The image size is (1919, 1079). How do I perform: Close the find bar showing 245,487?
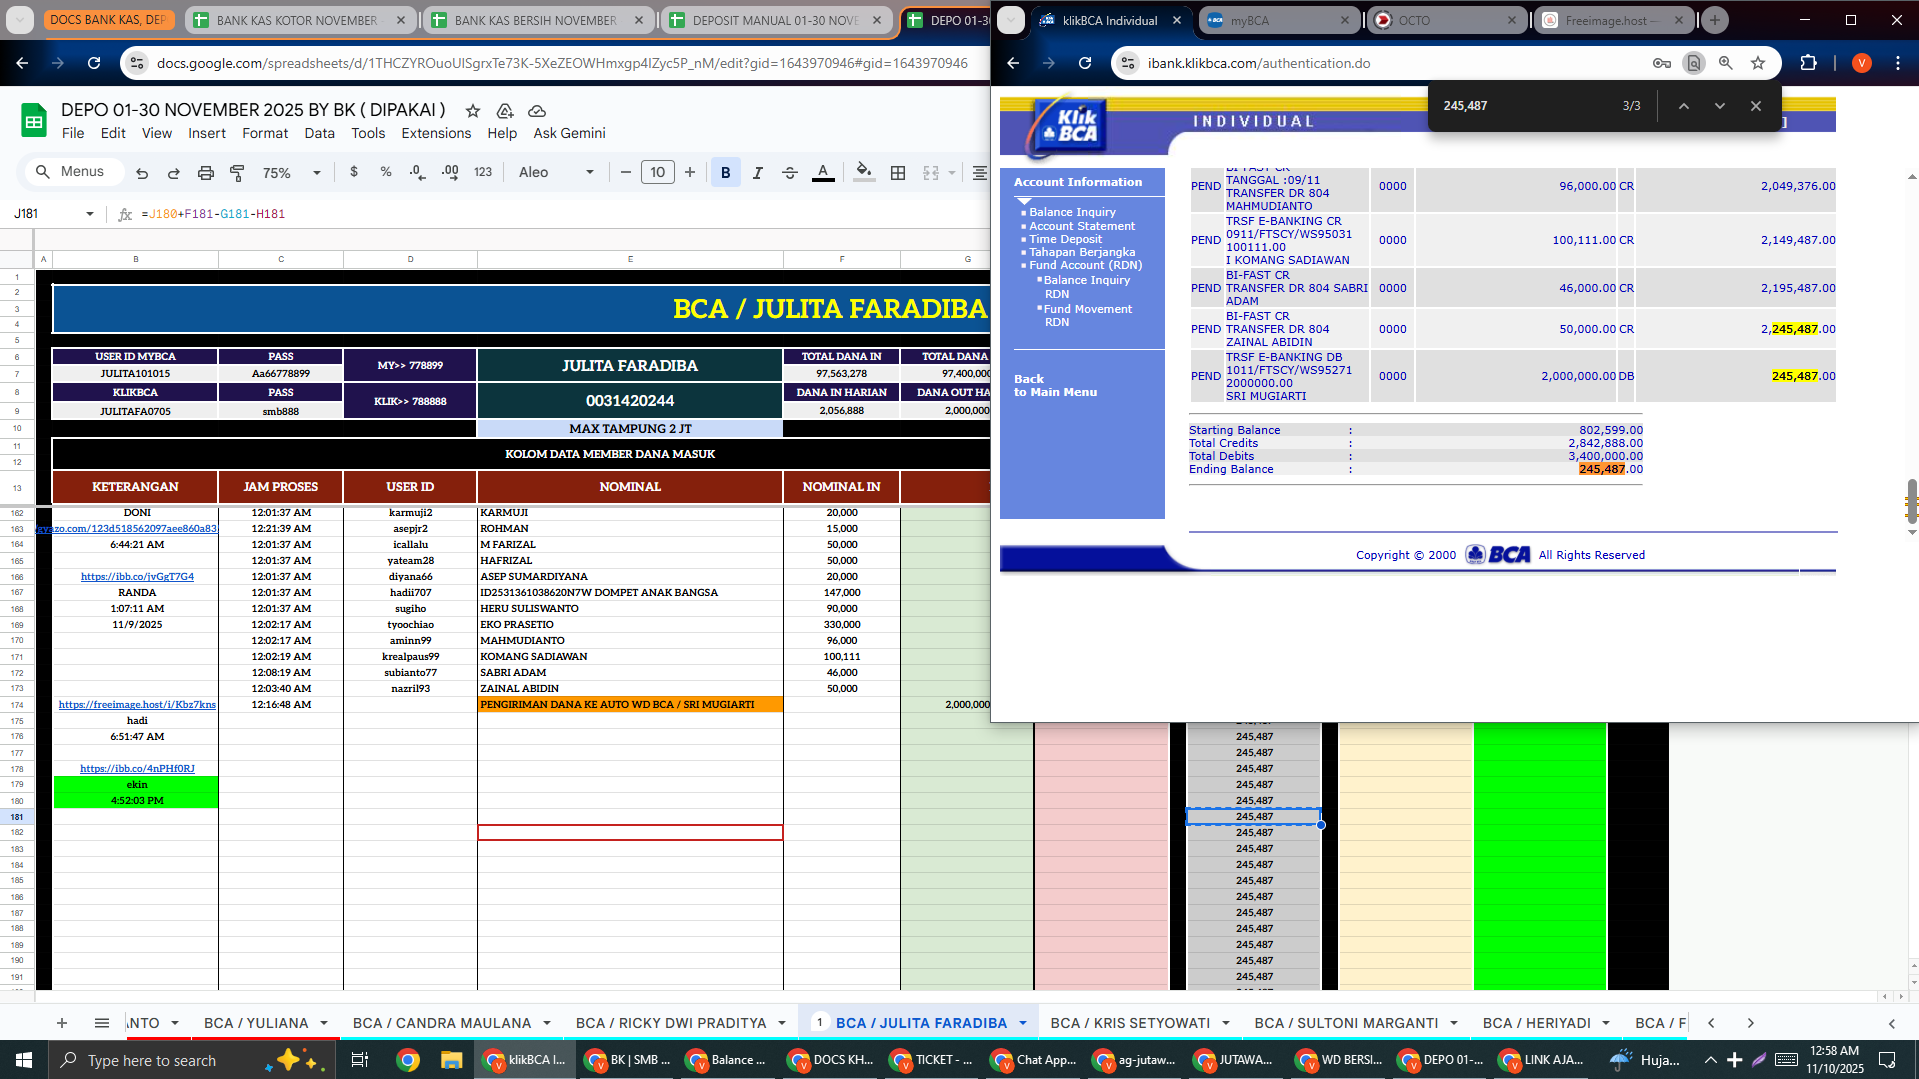click(1756, 106)
